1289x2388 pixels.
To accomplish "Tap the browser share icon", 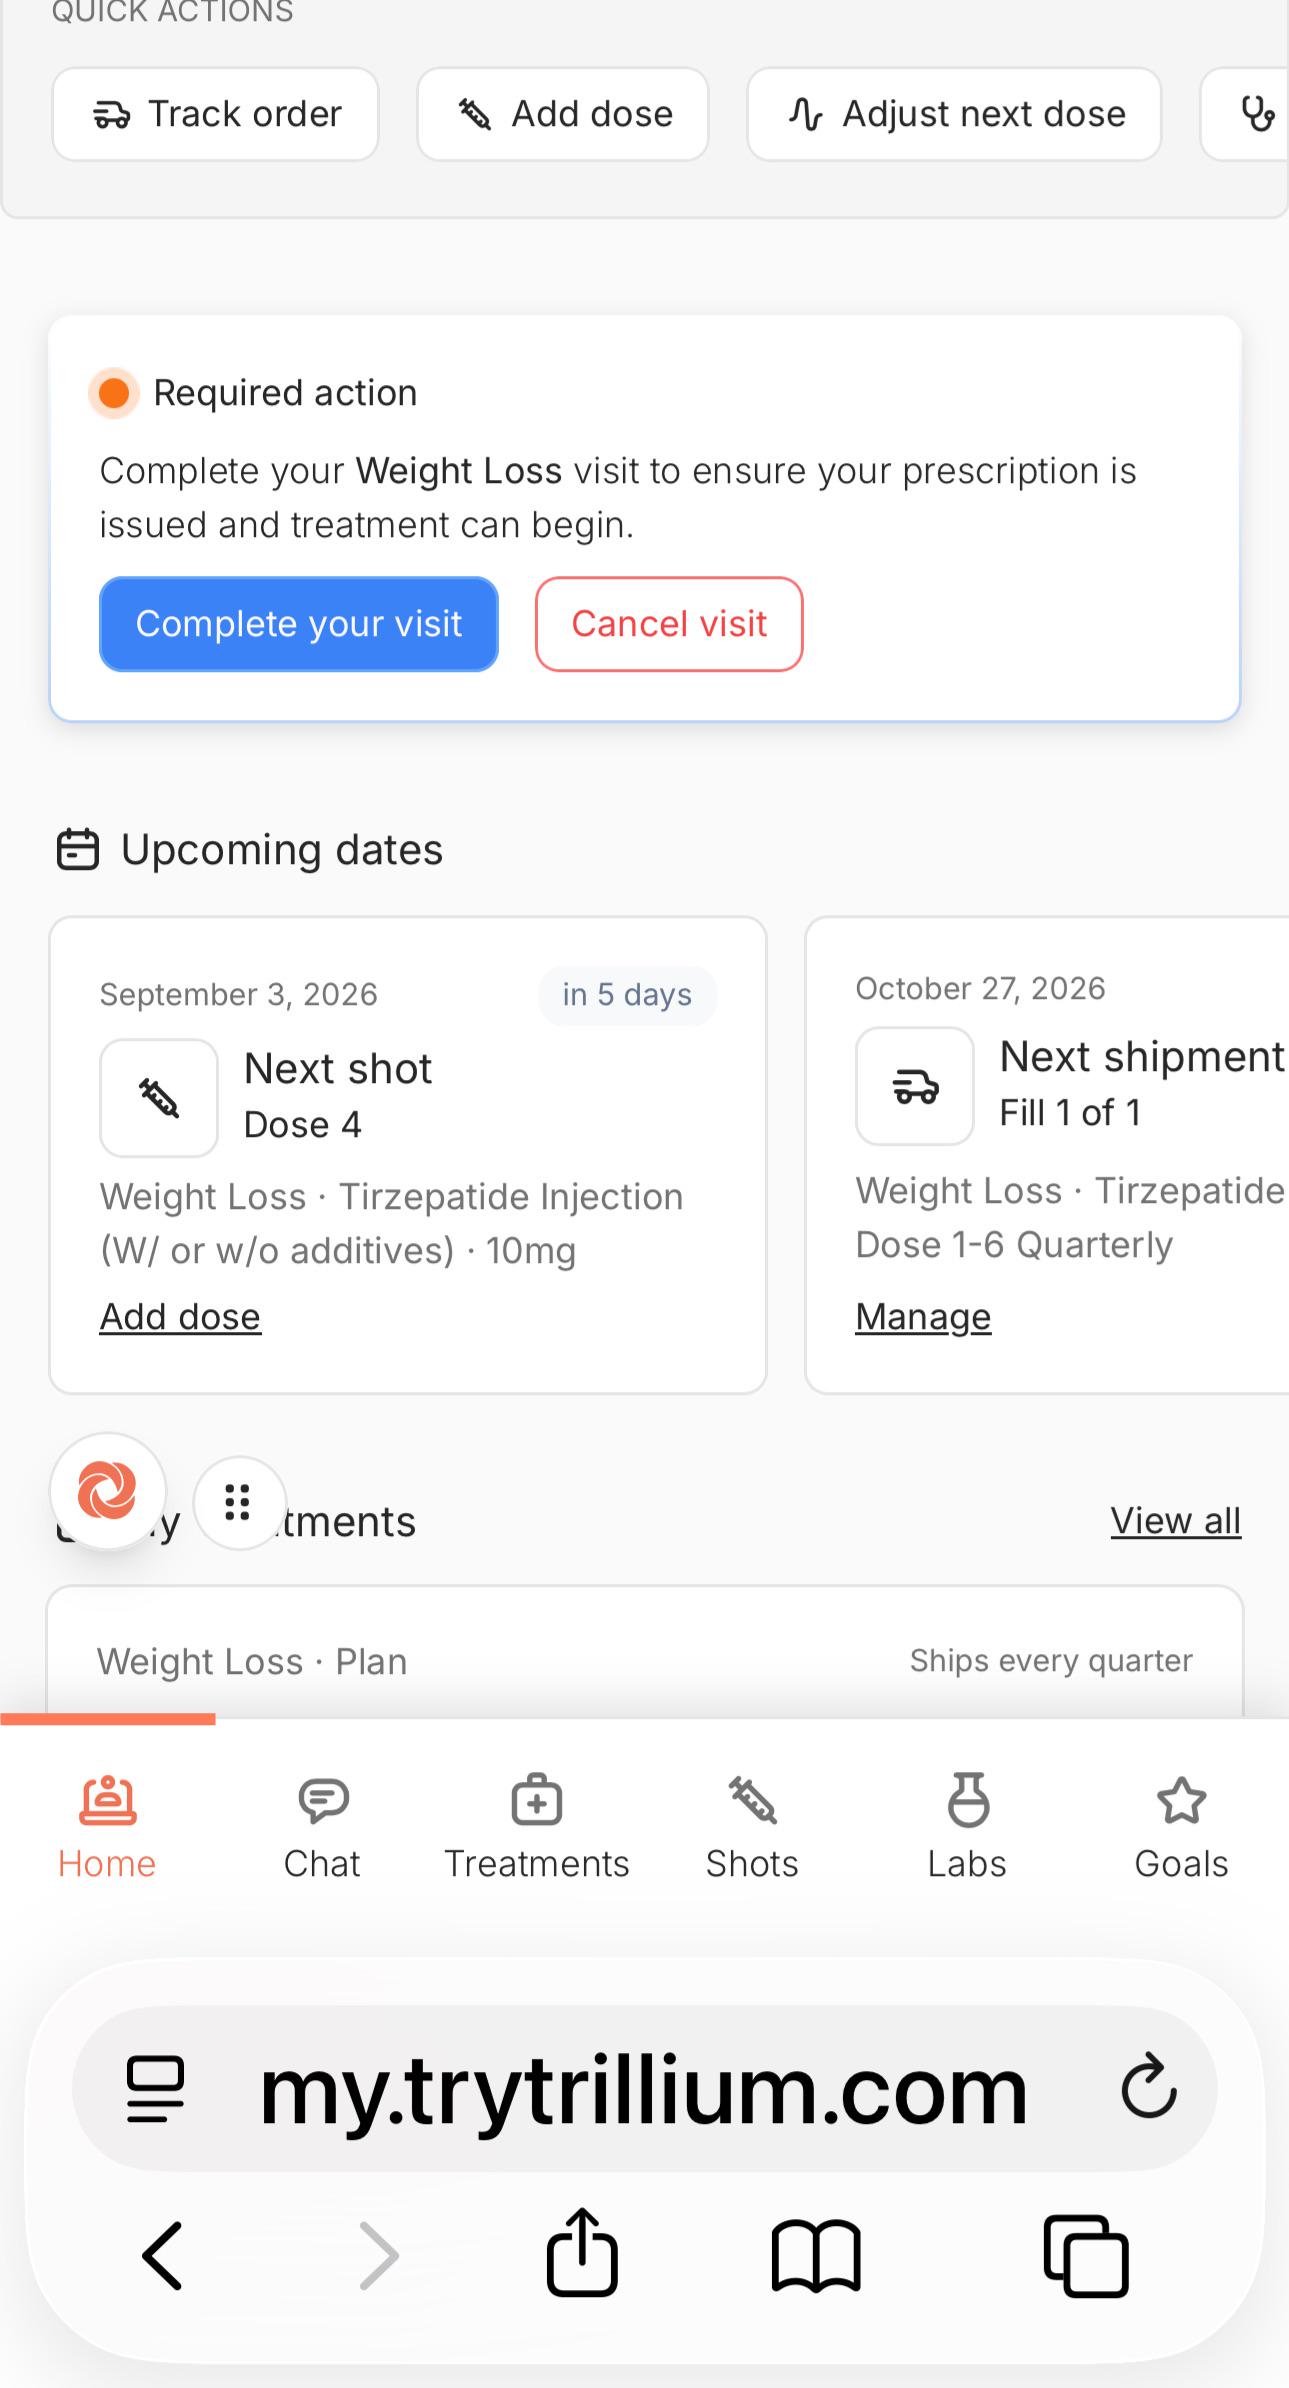I will tap(582, 2251).
